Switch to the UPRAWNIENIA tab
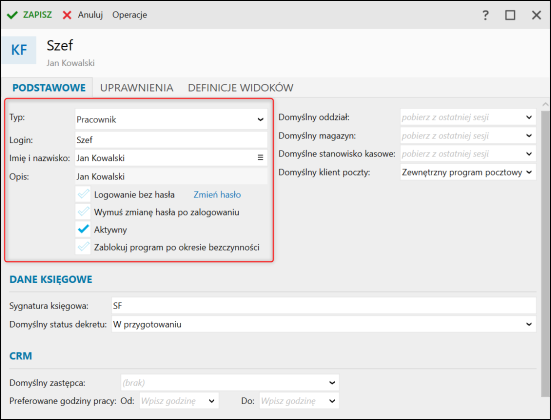Viewport: 551px width, 420px height. 136,88
